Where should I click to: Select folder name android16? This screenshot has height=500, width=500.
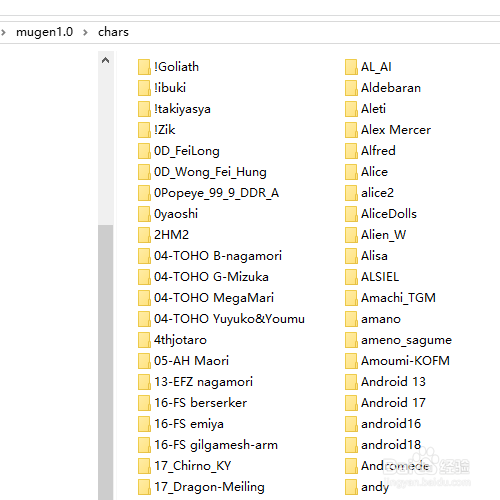(x=391, y=424)
